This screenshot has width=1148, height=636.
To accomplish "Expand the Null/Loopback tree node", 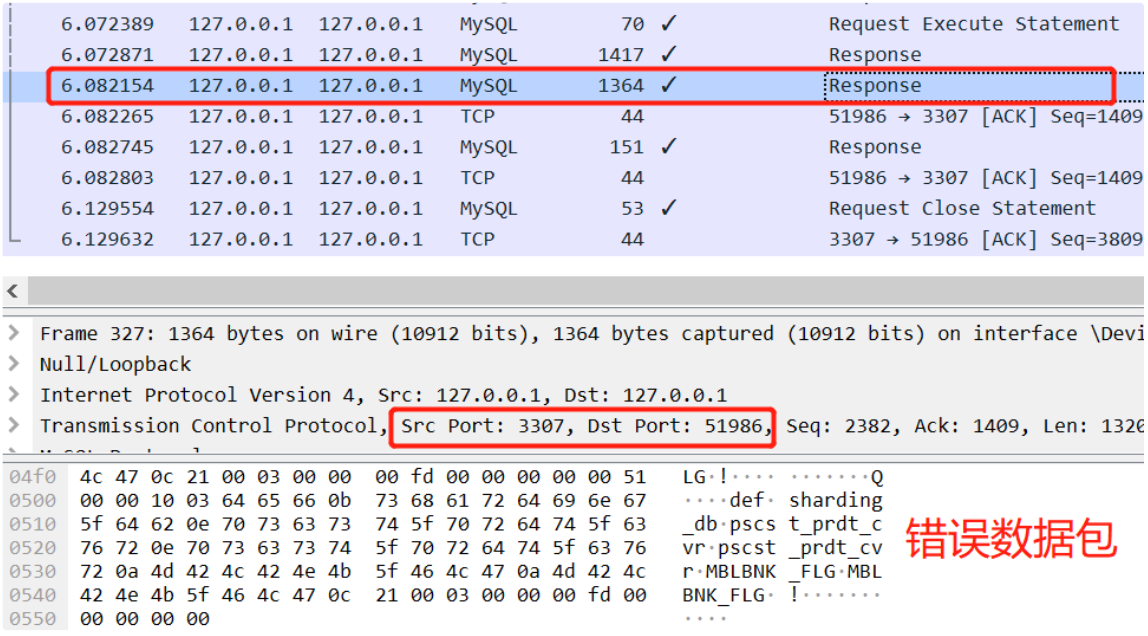I will point(14,364).
